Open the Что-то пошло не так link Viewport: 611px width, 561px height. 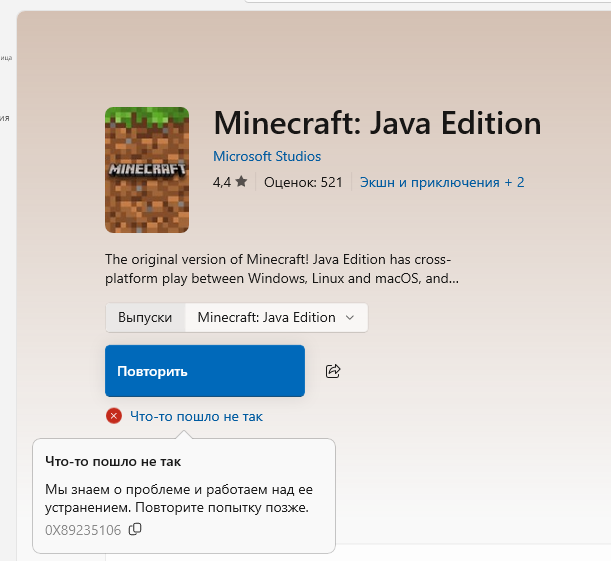coord(196,416)
